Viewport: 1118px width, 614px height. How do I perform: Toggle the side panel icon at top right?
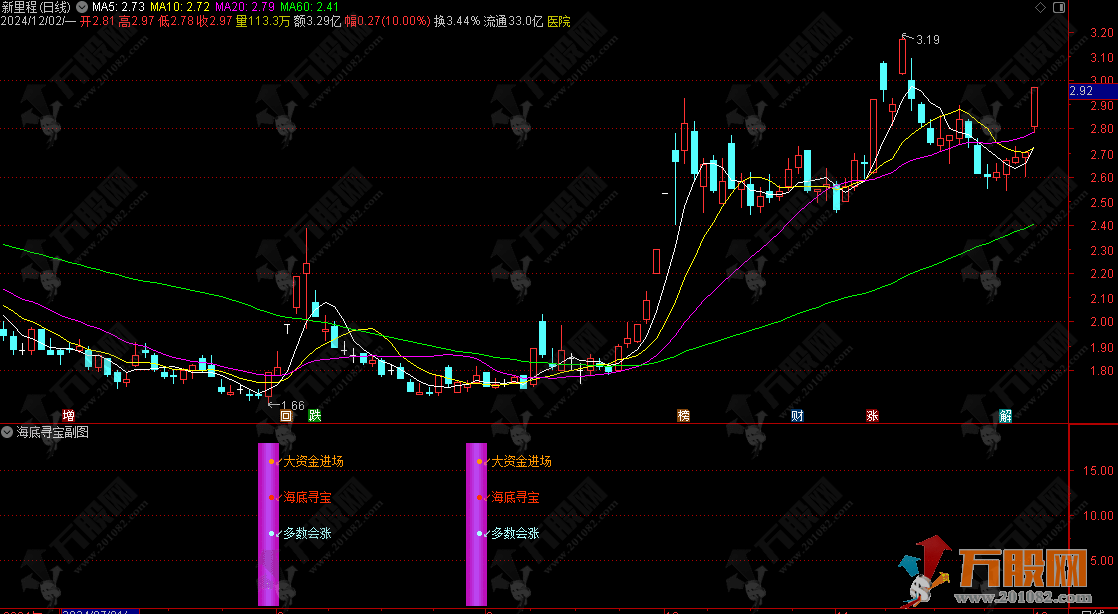[1059, 7]
